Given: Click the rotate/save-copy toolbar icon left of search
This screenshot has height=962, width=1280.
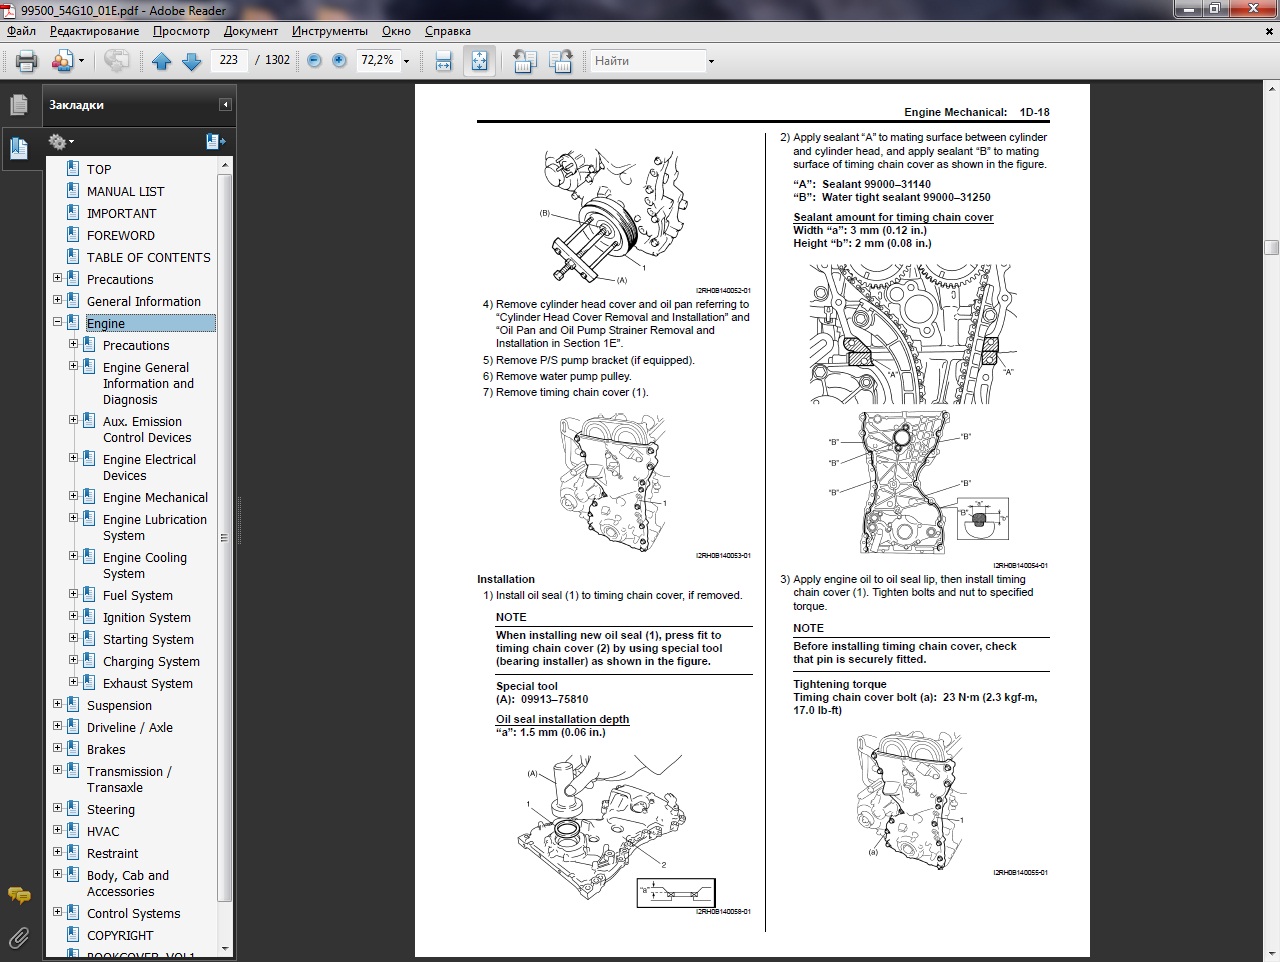Looking at the screenshot, I should click(x=524, y=61).
